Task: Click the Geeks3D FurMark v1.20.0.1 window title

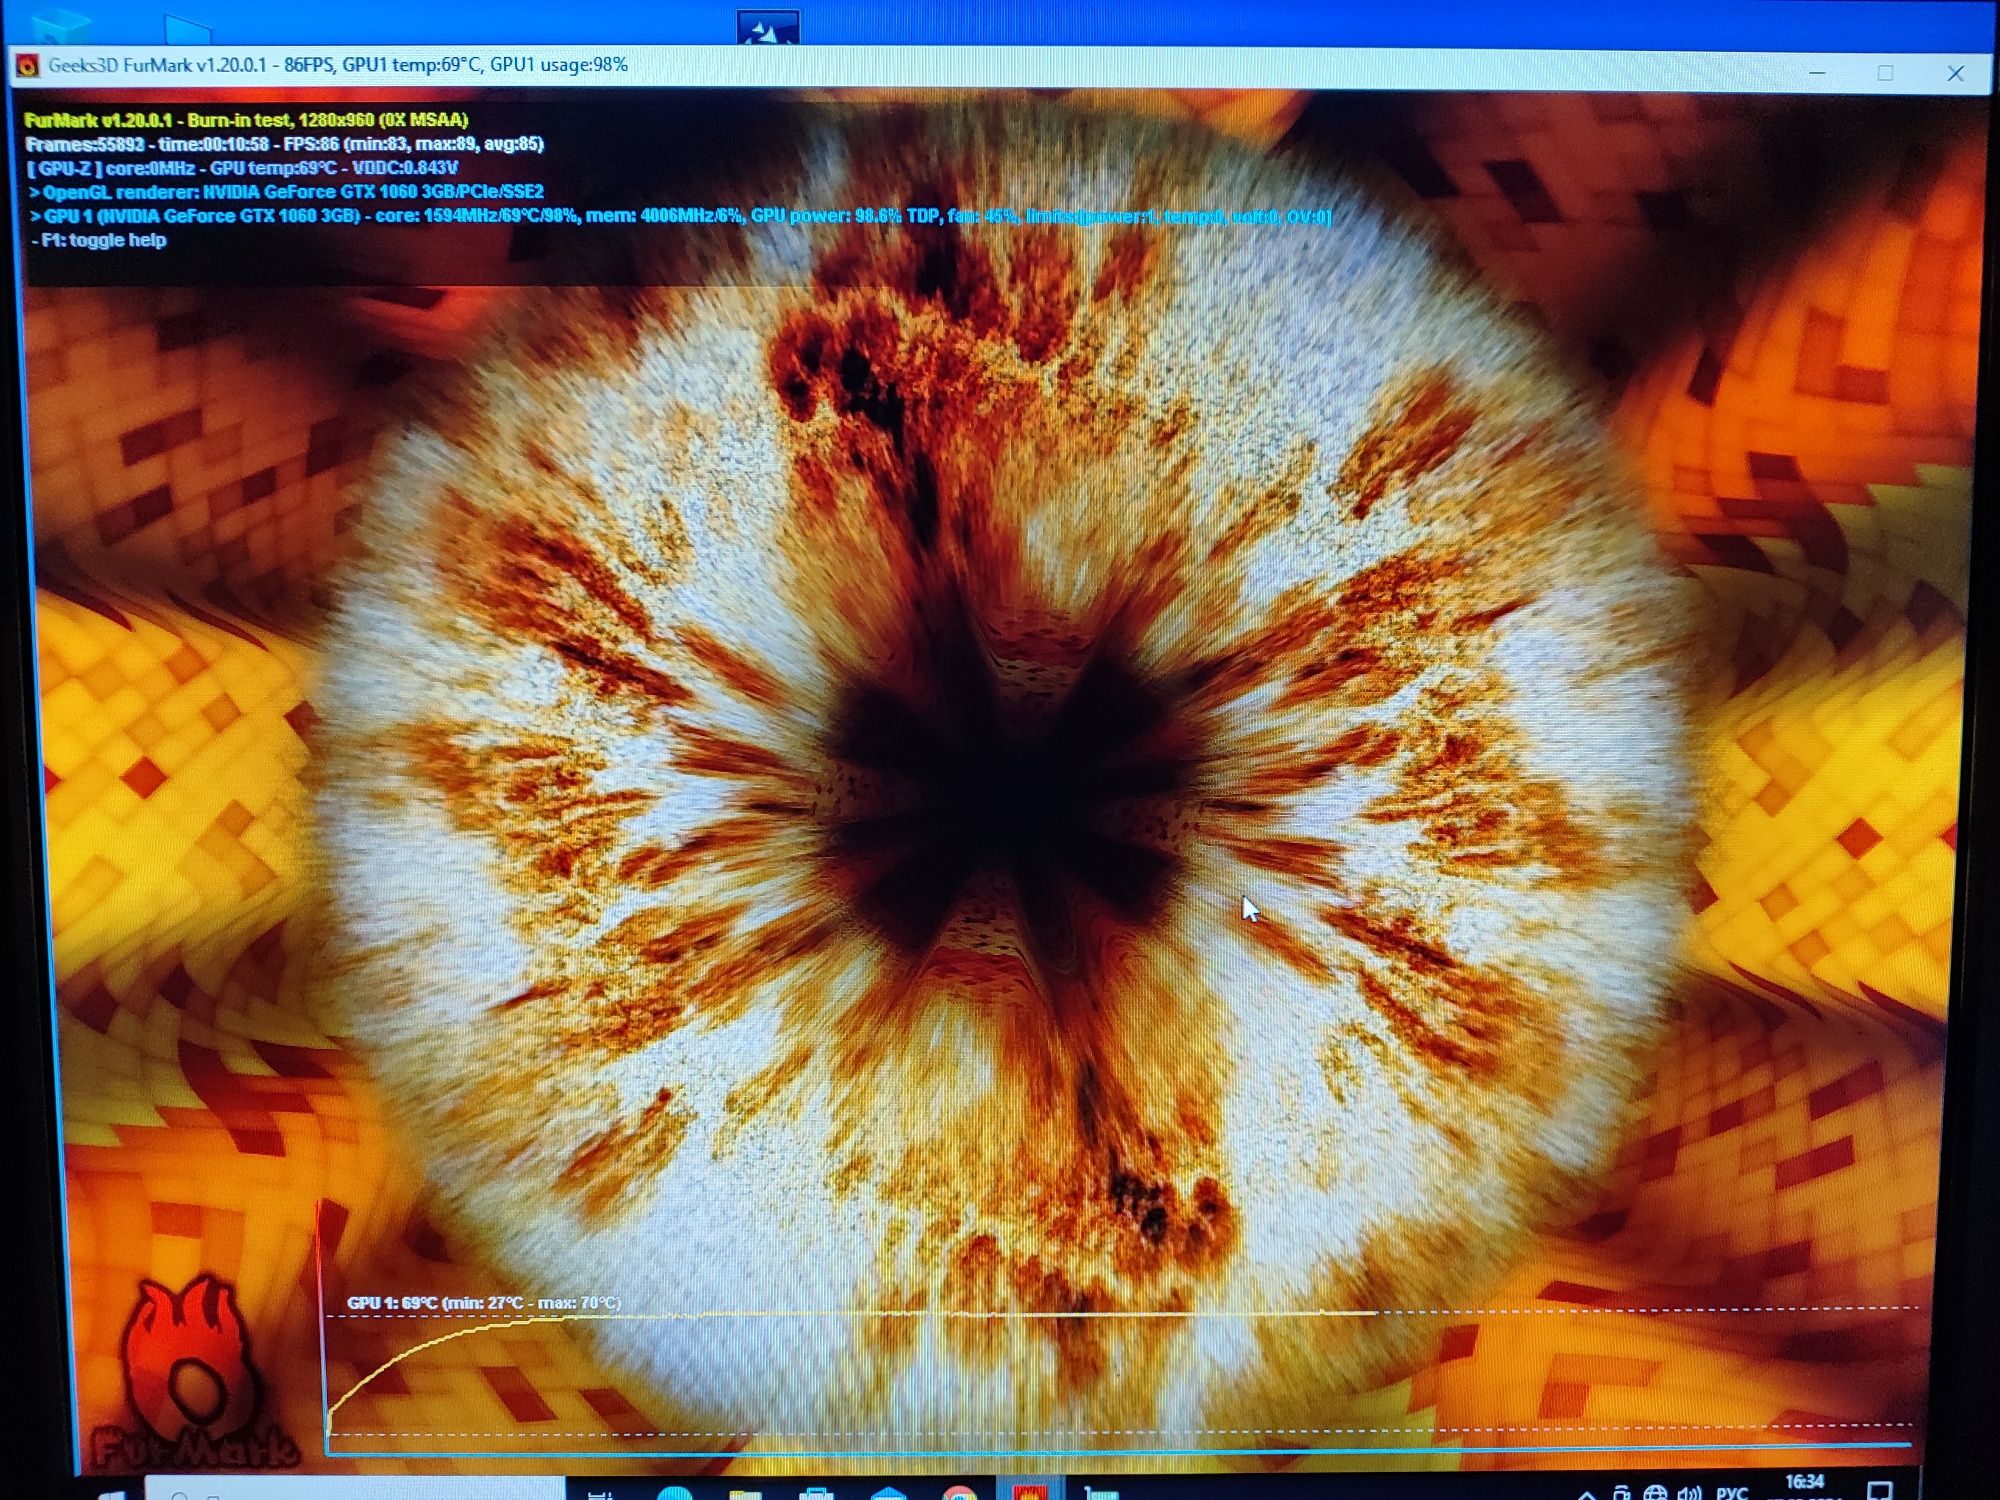Action: click(338, 65)
